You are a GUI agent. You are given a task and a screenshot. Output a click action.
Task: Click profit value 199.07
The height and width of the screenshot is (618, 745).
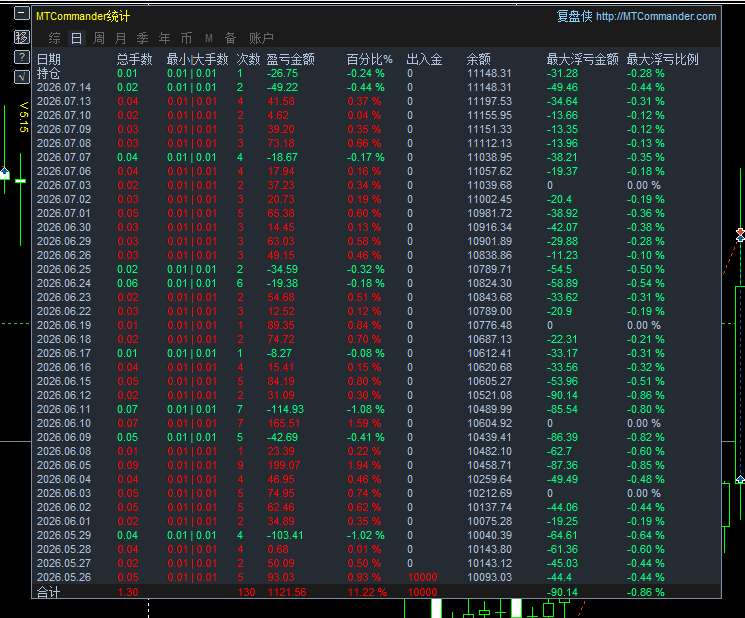[284, 466]
